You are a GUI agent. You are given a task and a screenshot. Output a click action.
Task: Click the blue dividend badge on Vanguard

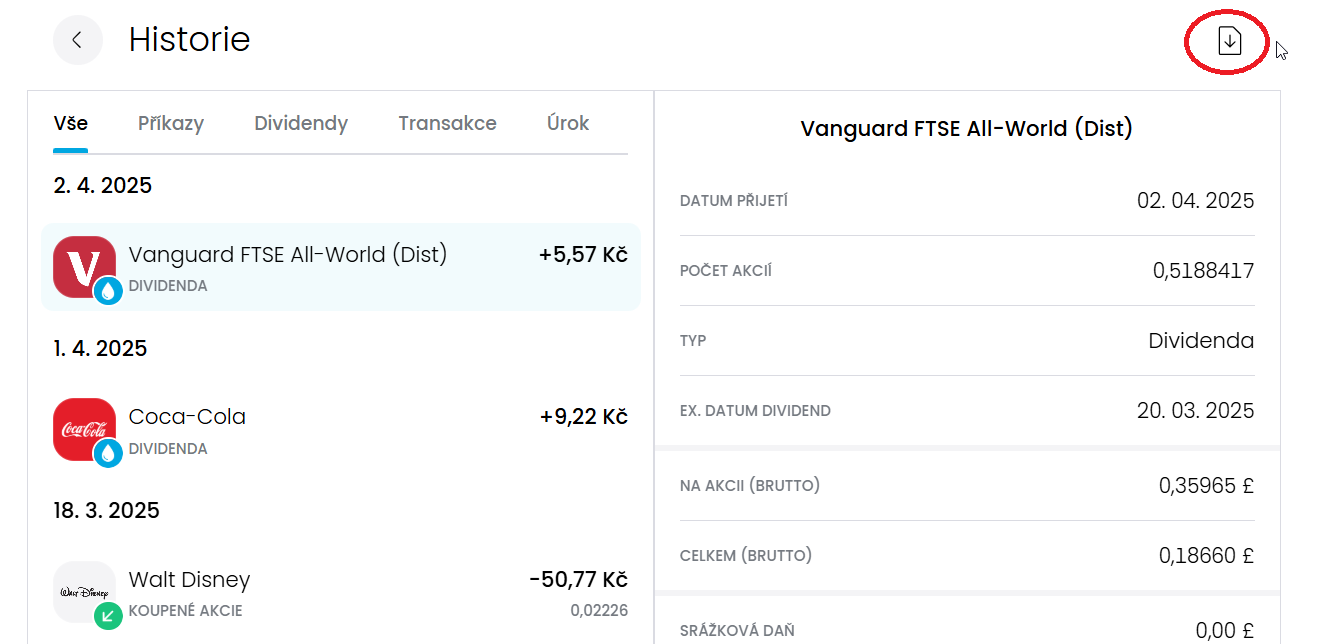point(108,291)
